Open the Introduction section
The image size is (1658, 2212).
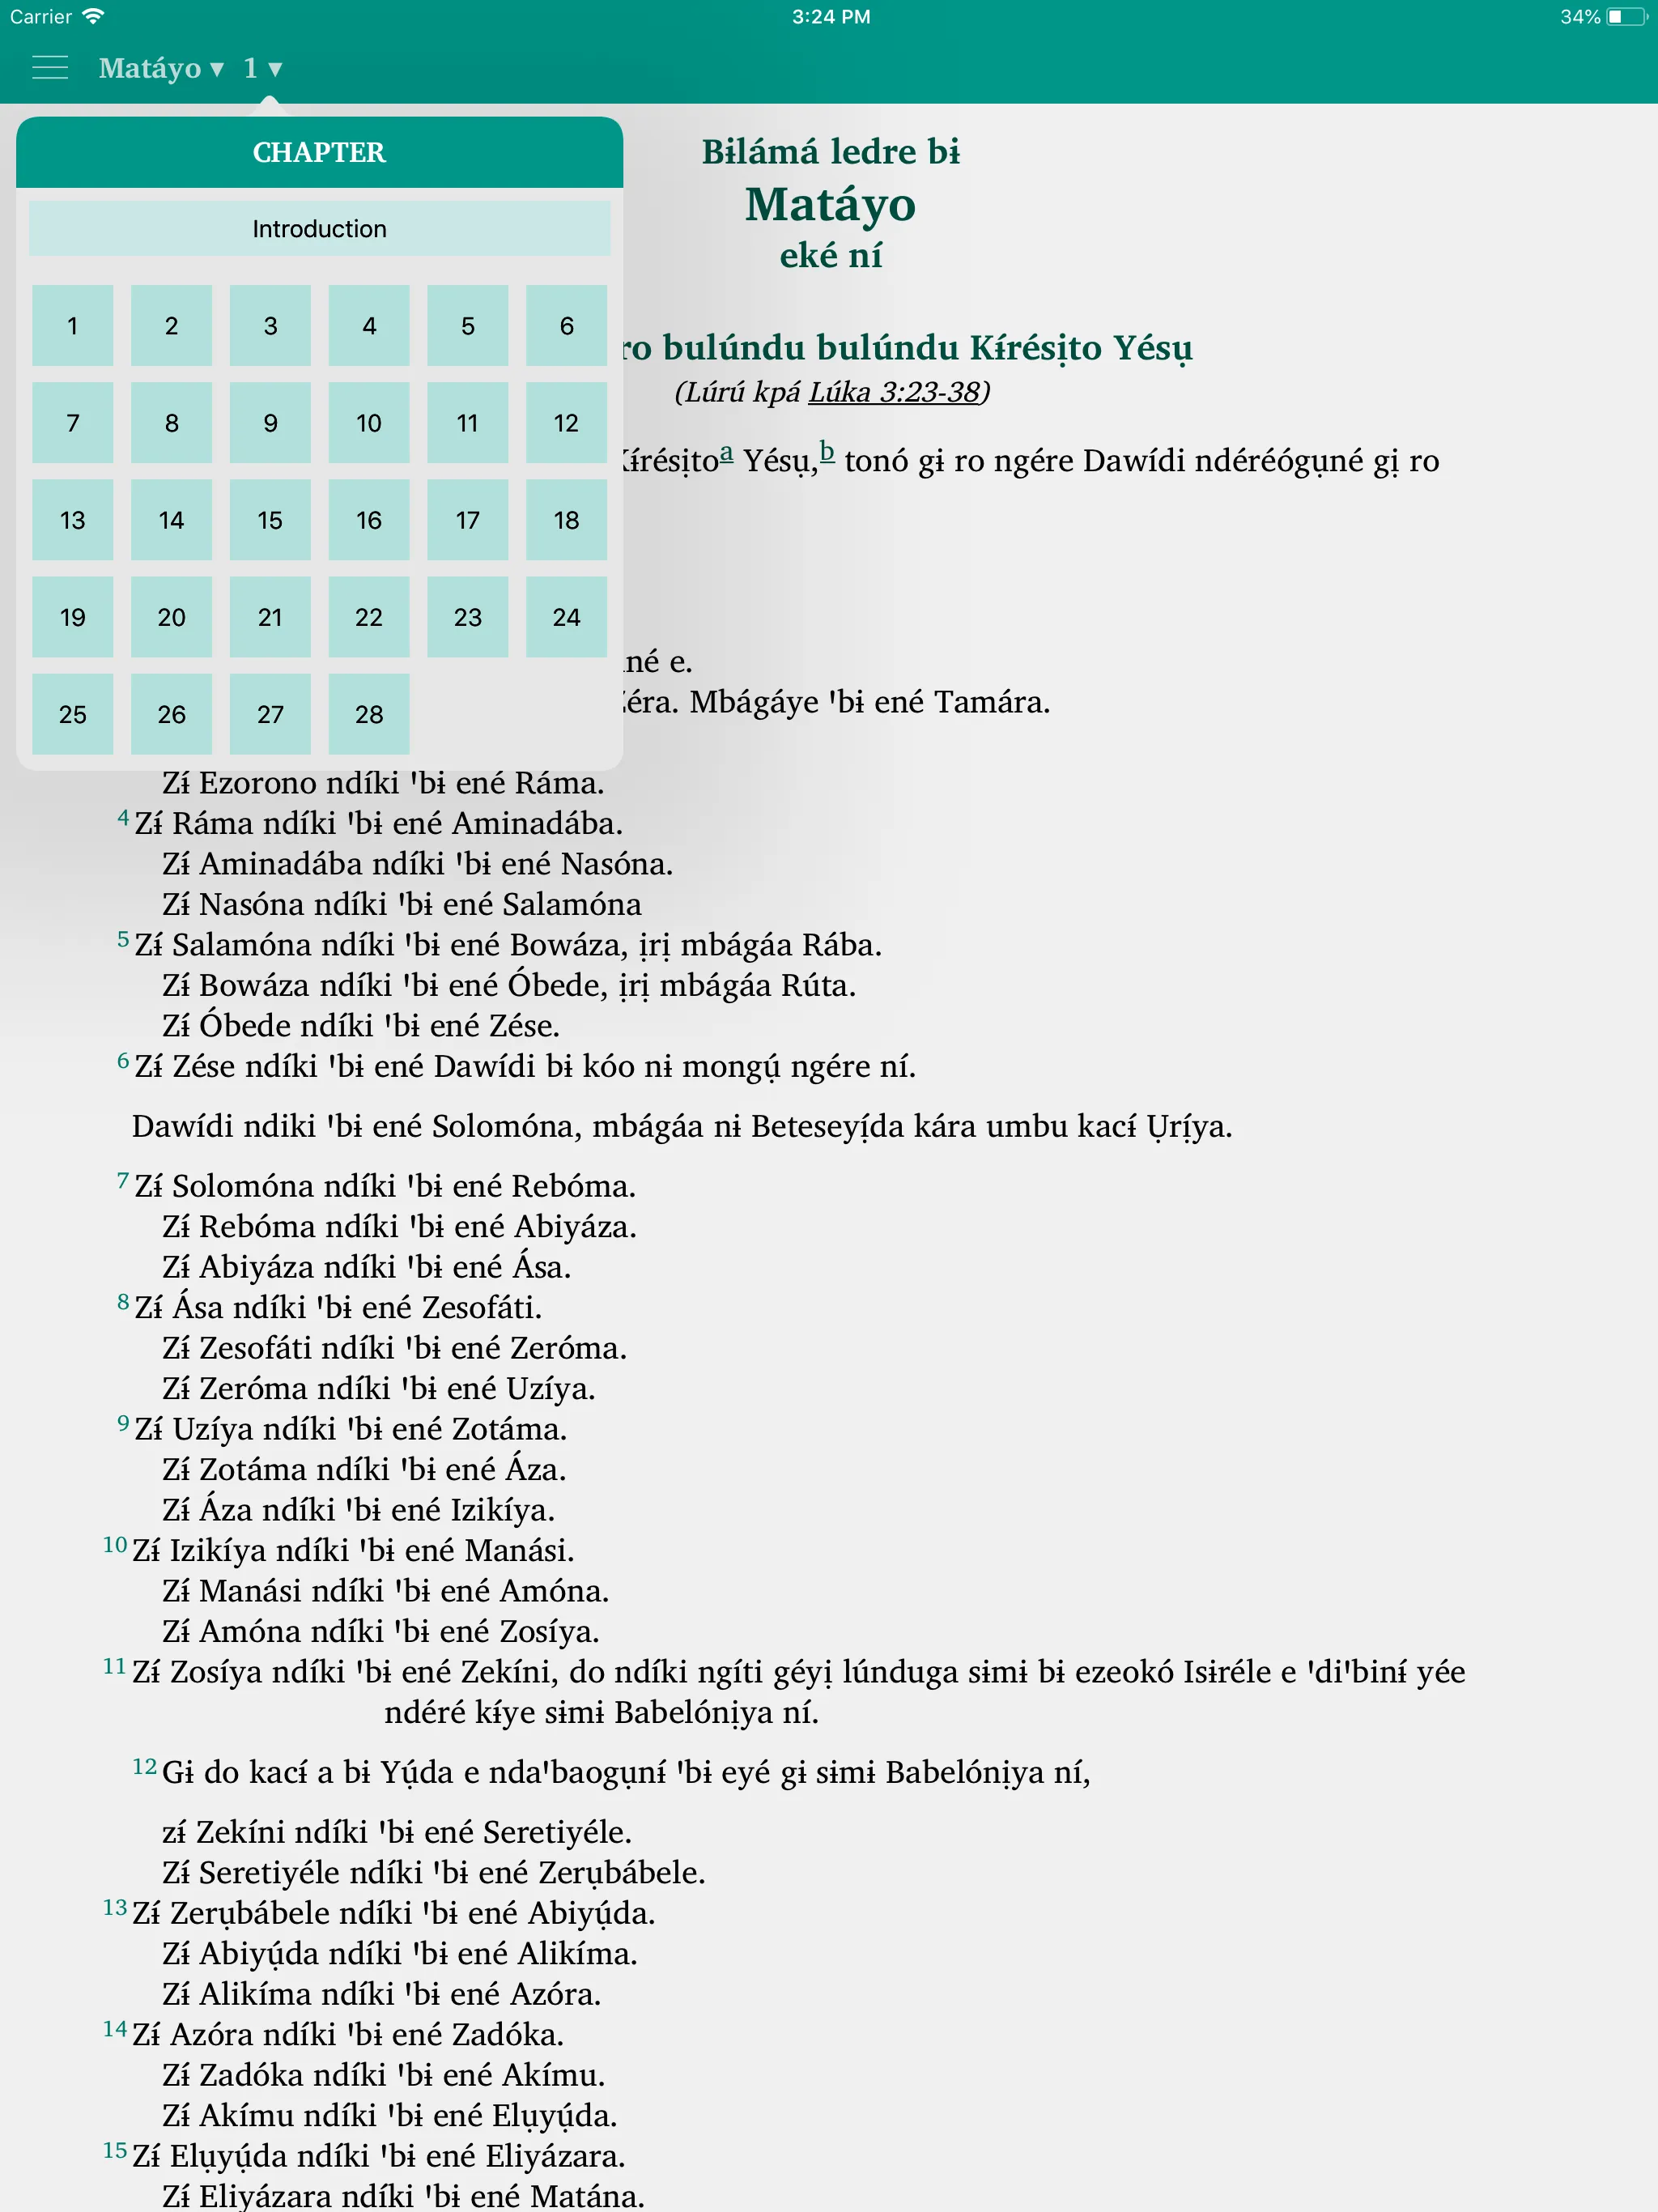coord(319,228)
